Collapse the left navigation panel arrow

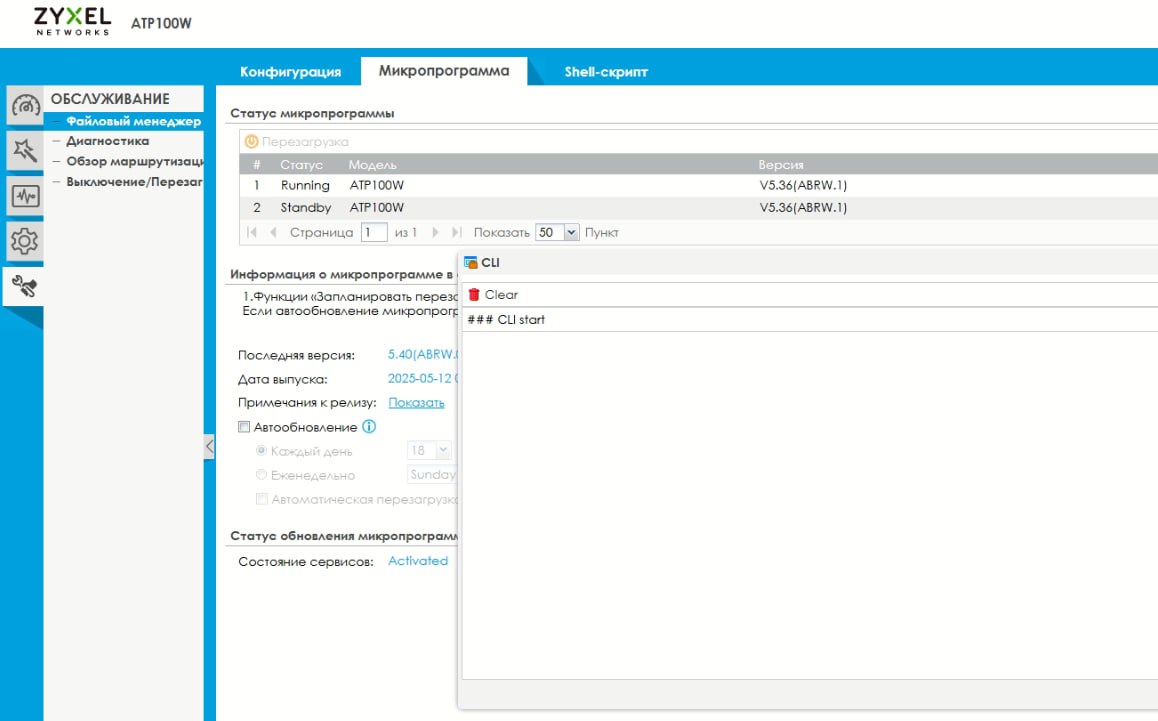(210, 446)
